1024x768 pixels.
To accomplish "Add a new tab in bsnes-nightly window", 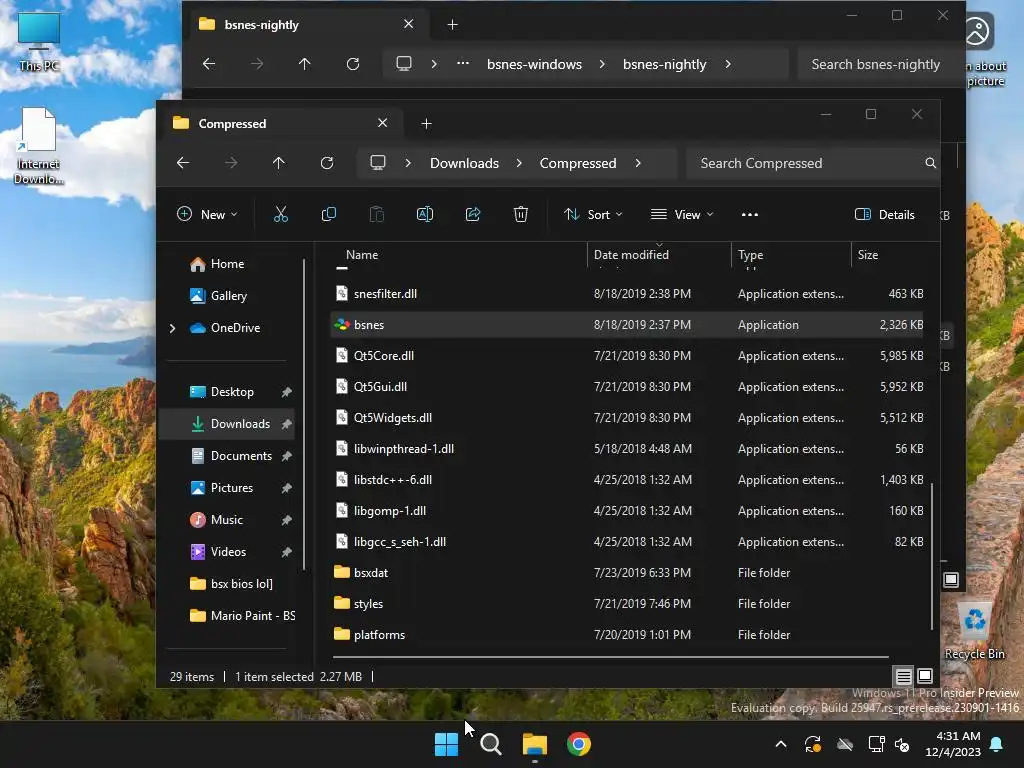I will 453,24.
